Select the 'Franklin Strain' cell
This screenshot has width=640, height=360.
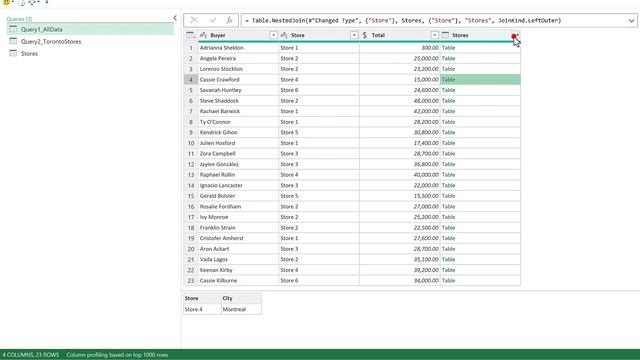pyautogui.click(x=238, y=228)
